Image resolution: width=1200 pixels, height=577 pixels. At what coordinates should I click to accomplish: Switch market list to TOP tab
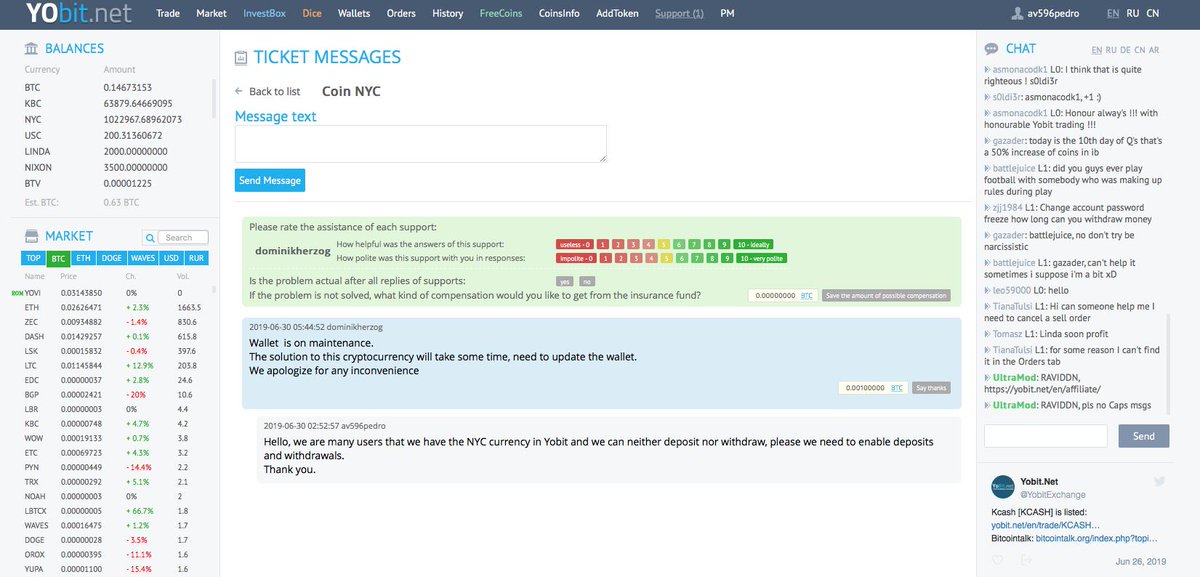coord(34,258)
